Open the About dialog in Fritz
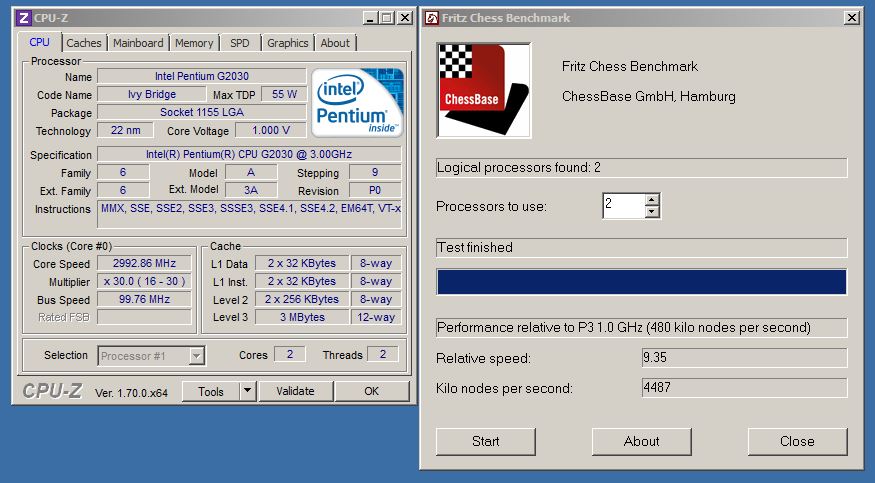This screenshot has height=483, width=875. (x=641, y=441)
